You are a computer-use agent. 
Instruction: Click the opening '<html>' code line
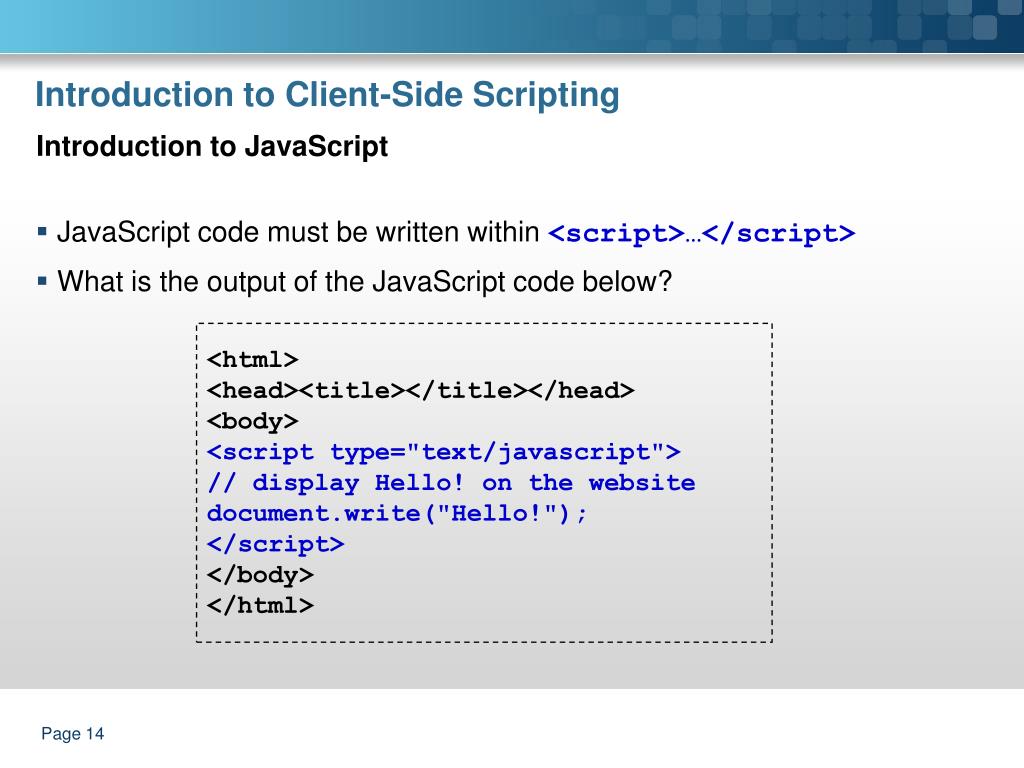pyautogui.click(x=253, y=360)
